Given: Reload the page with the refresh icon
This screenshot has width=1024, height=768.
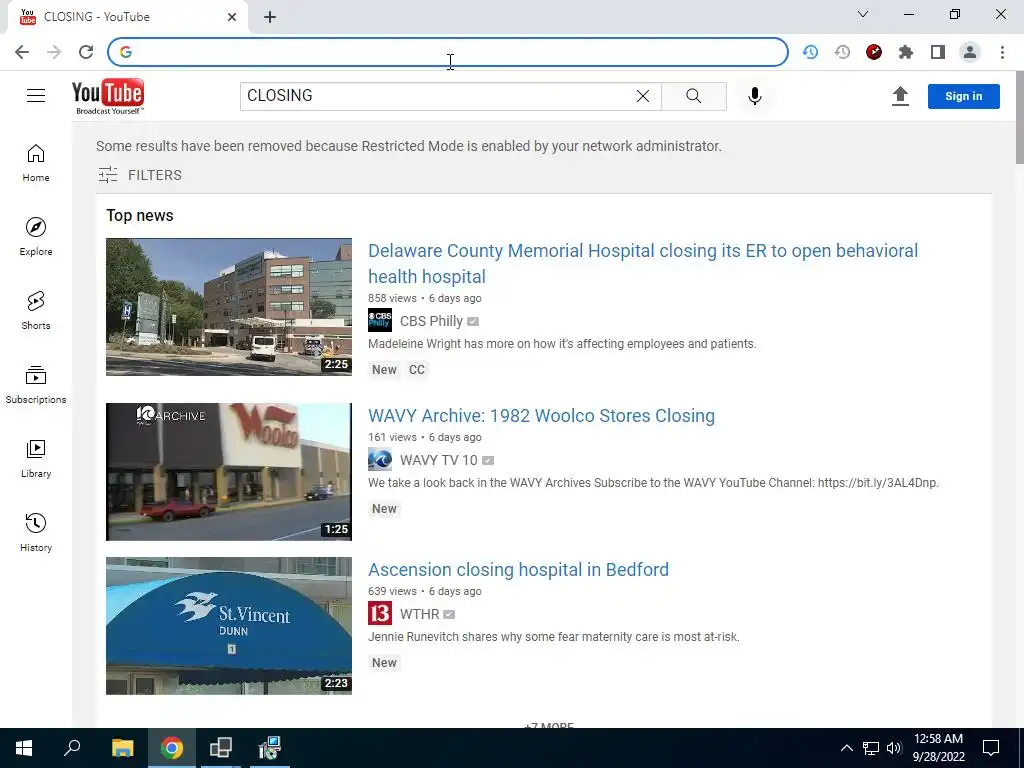Looking at the screenshot, I should (86, 52).
